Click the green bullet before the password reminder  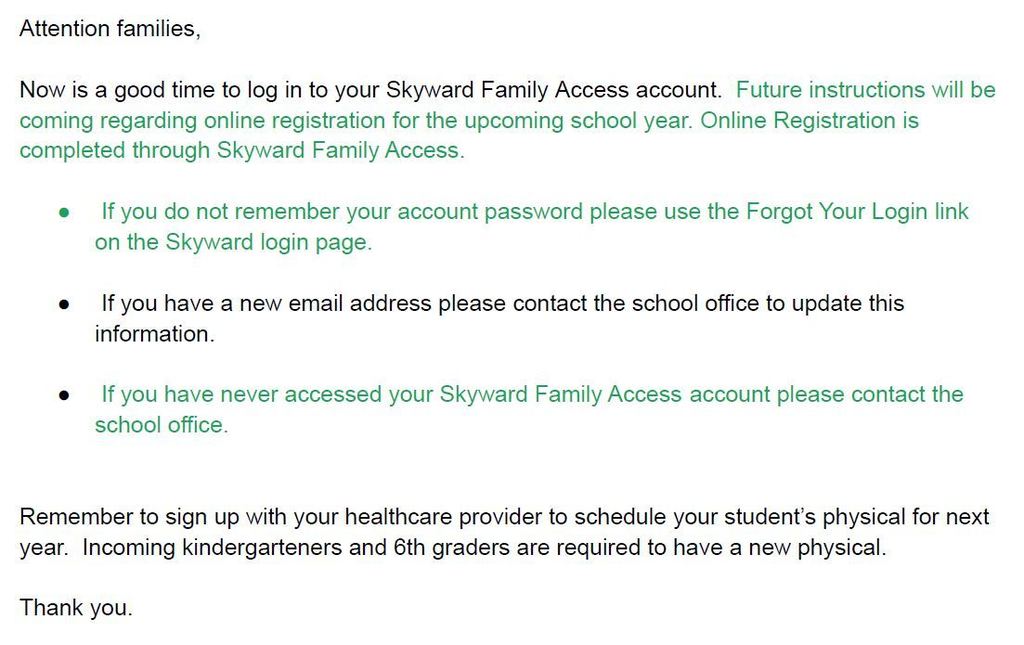(64, 212)
